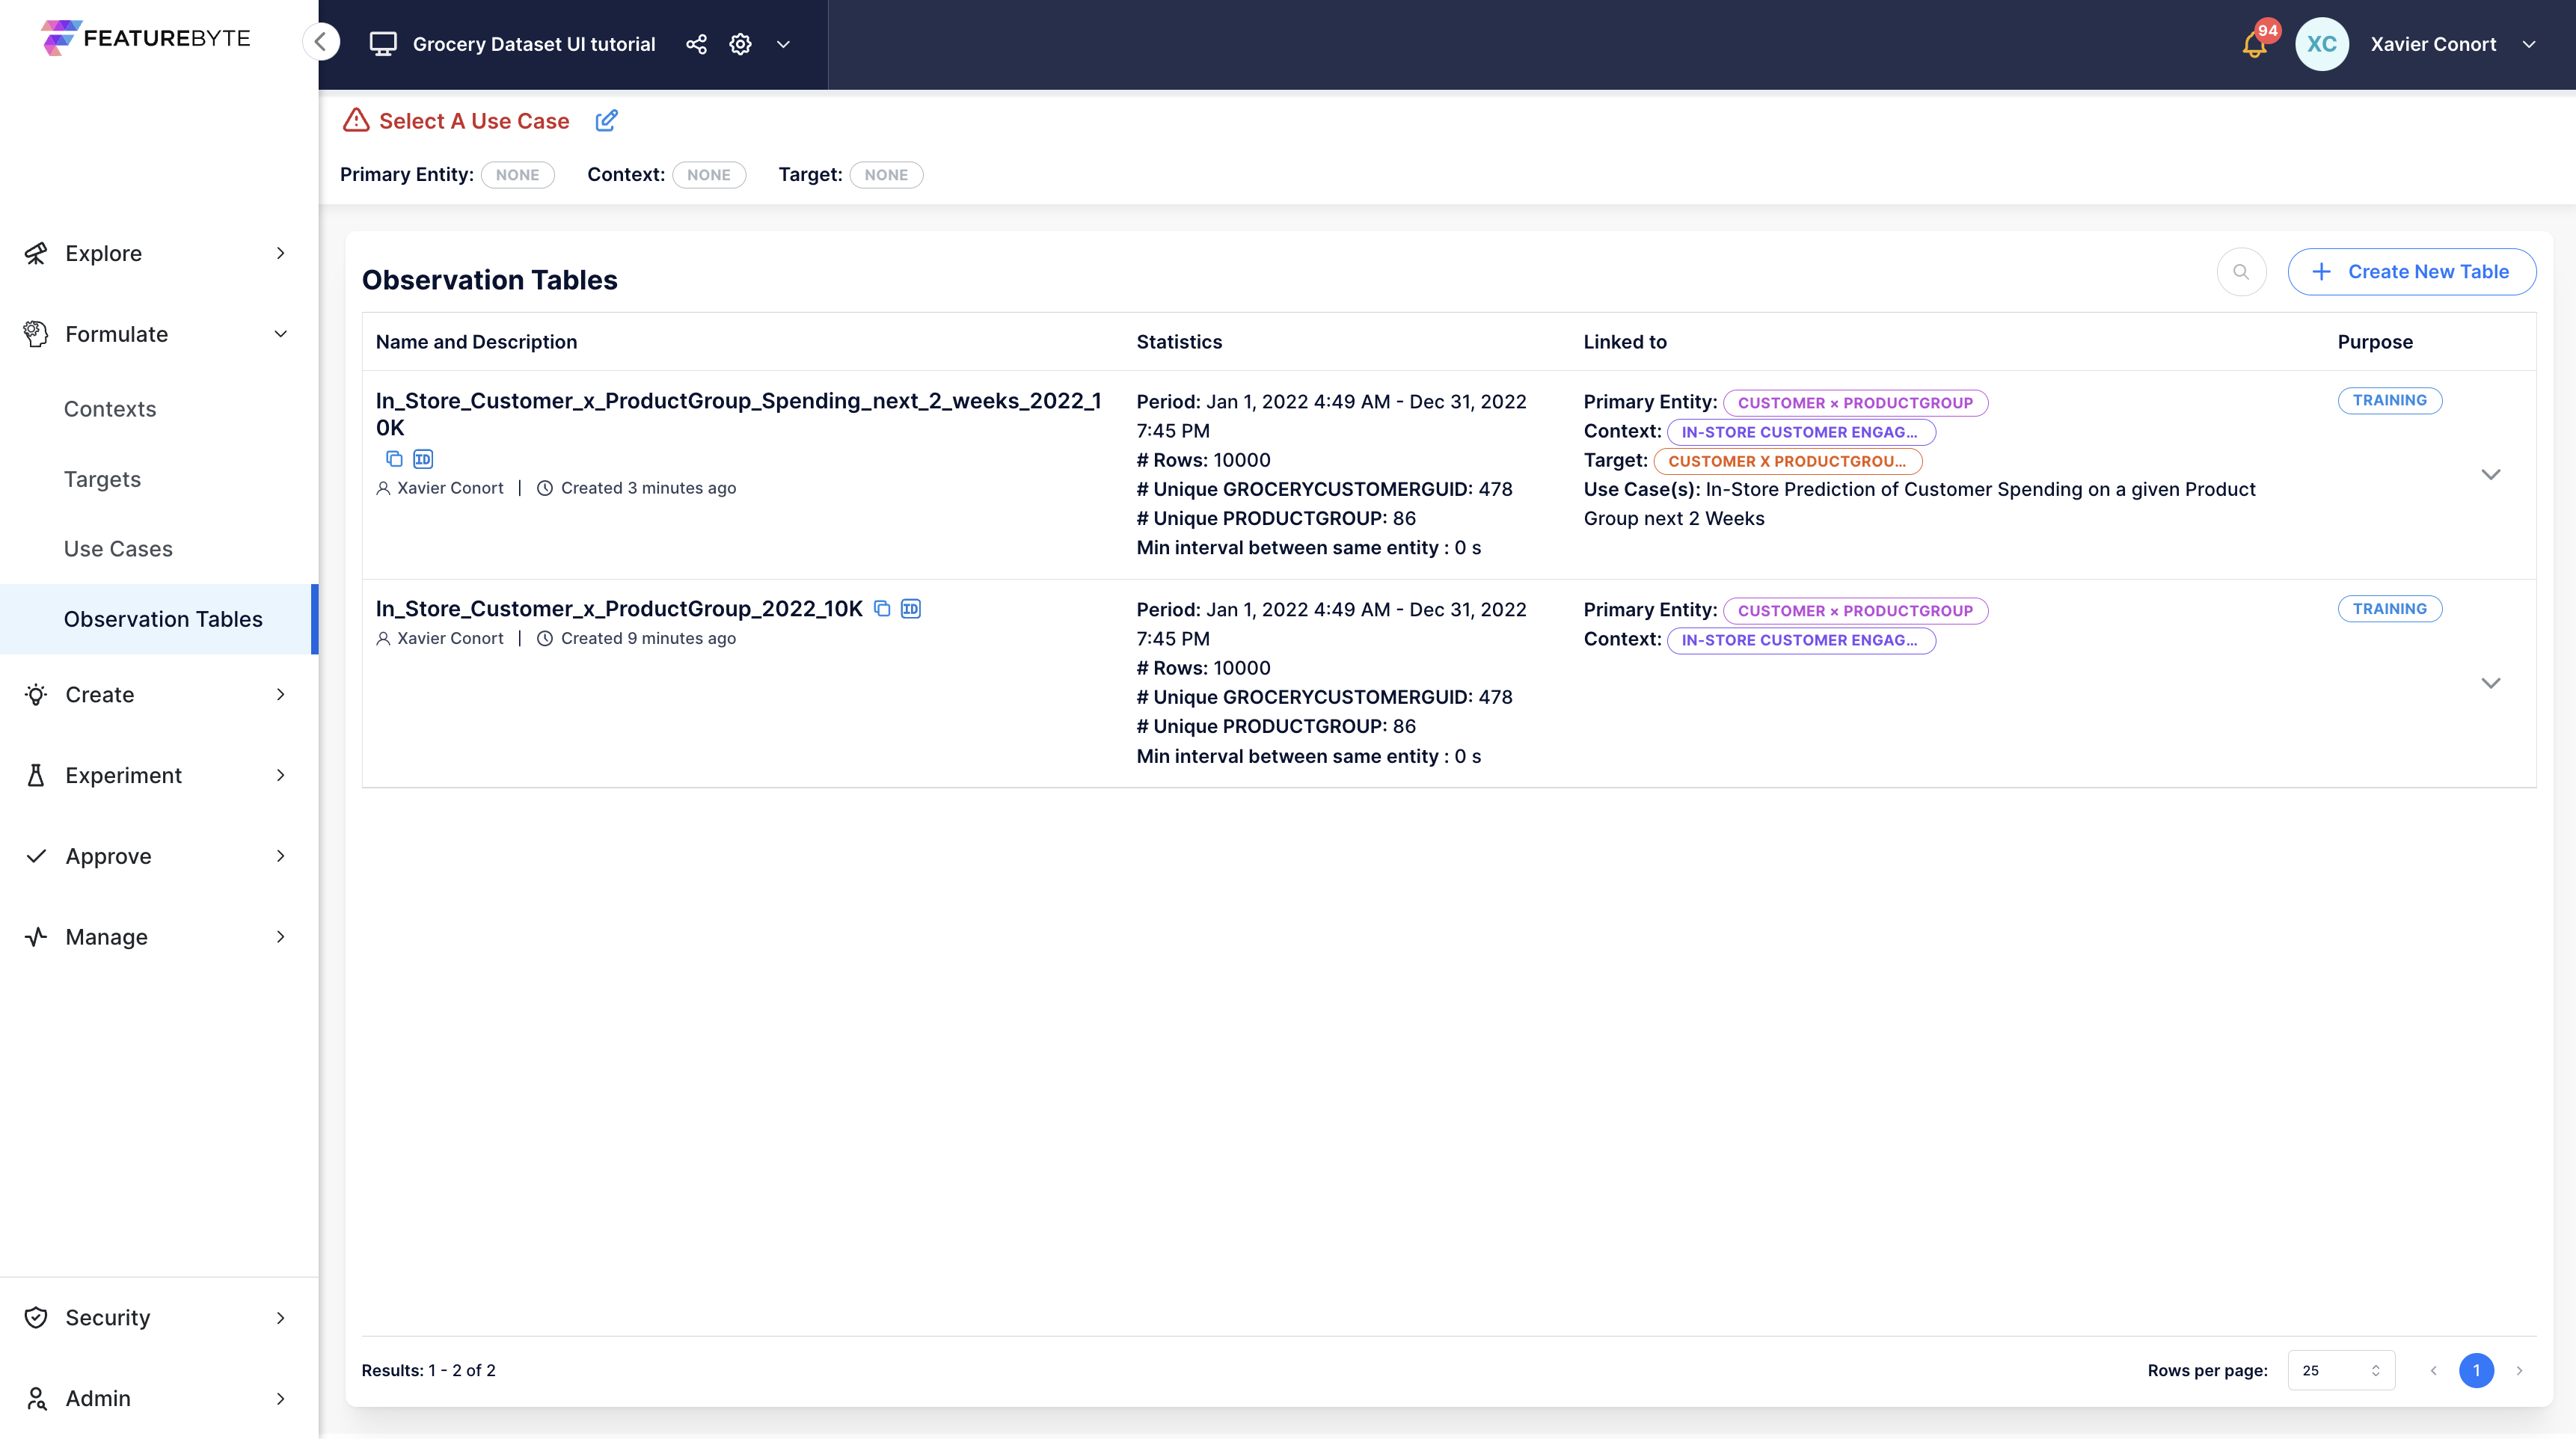Image resolution: width=2576 pixels, height=1439 pixels.
Task: Expand the ProductGroup_2022_10K table row
Action: click(x=2490, y=683)
